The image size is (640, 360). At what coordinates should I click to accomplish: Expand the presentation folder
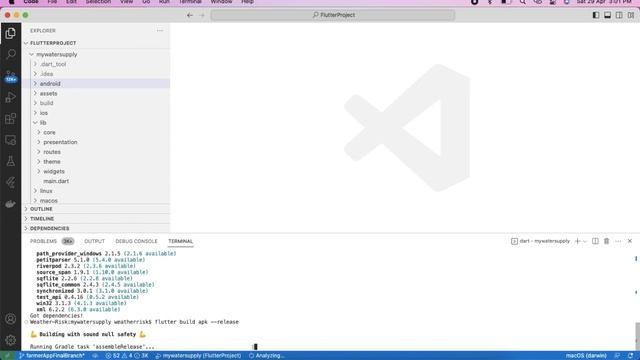click(96, 142)
